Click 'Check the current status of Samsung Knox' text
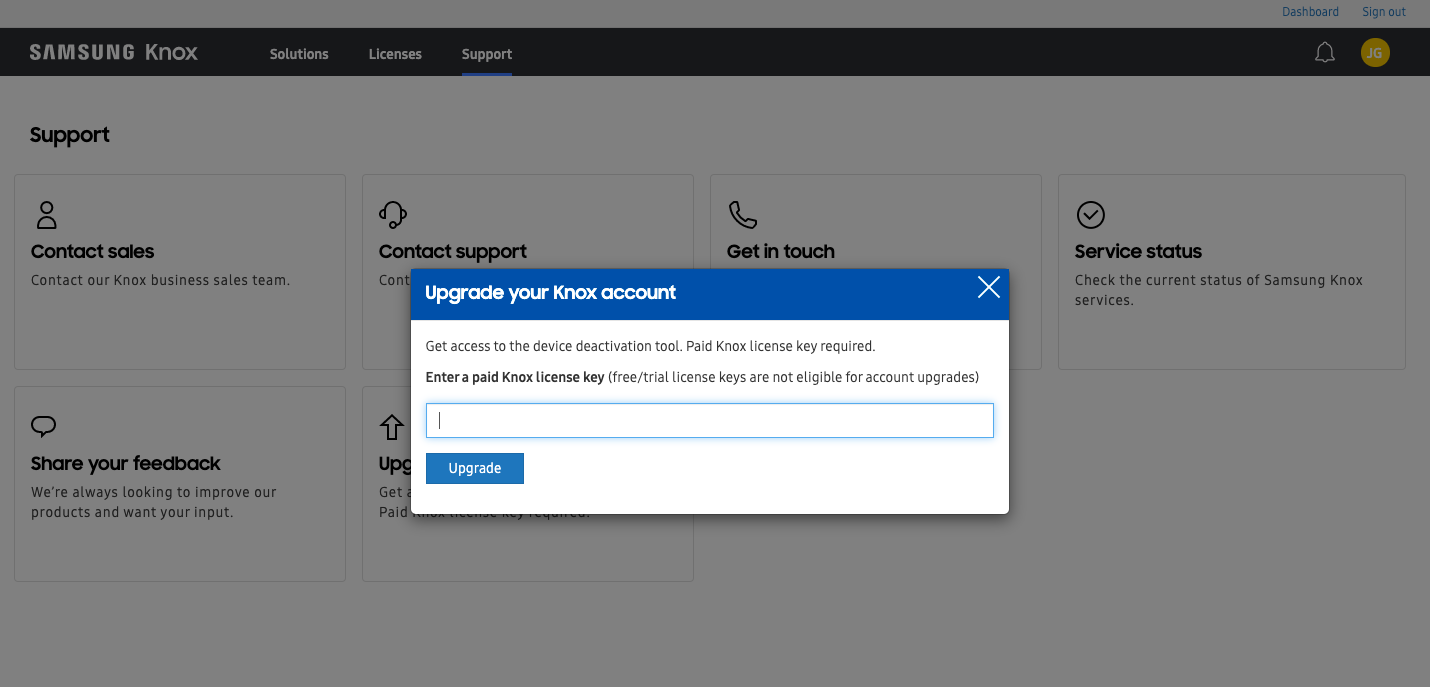1430x687 pixels. 1219,280
